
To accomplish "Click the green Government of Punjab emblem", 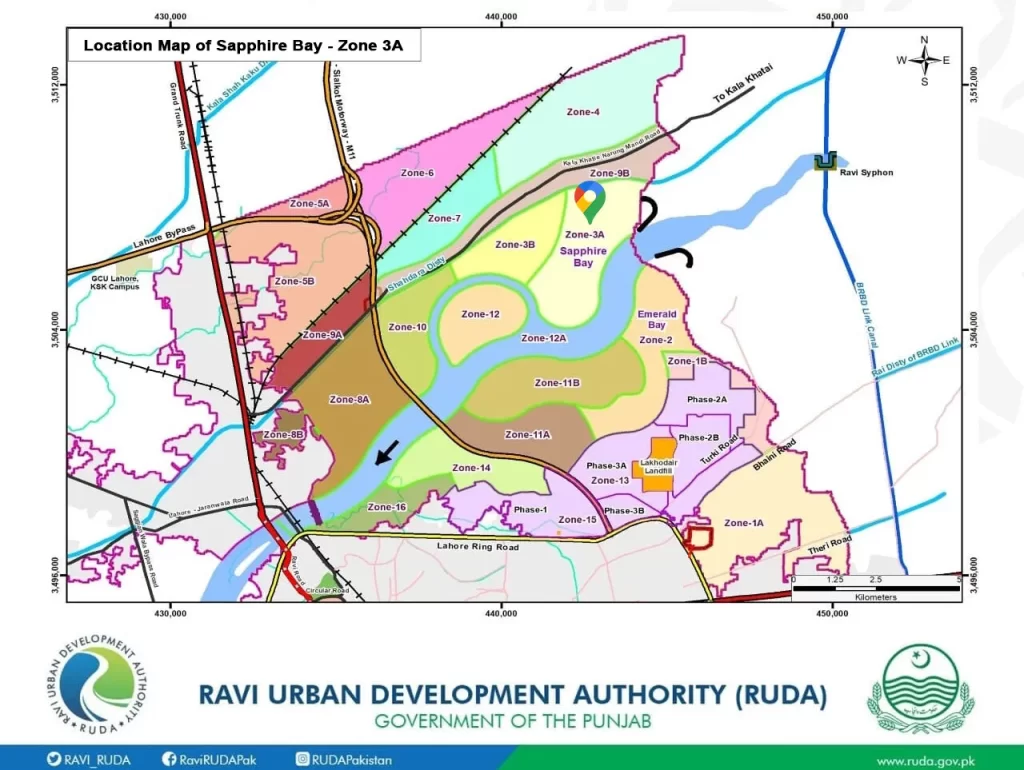I will [x=919, y=689].
